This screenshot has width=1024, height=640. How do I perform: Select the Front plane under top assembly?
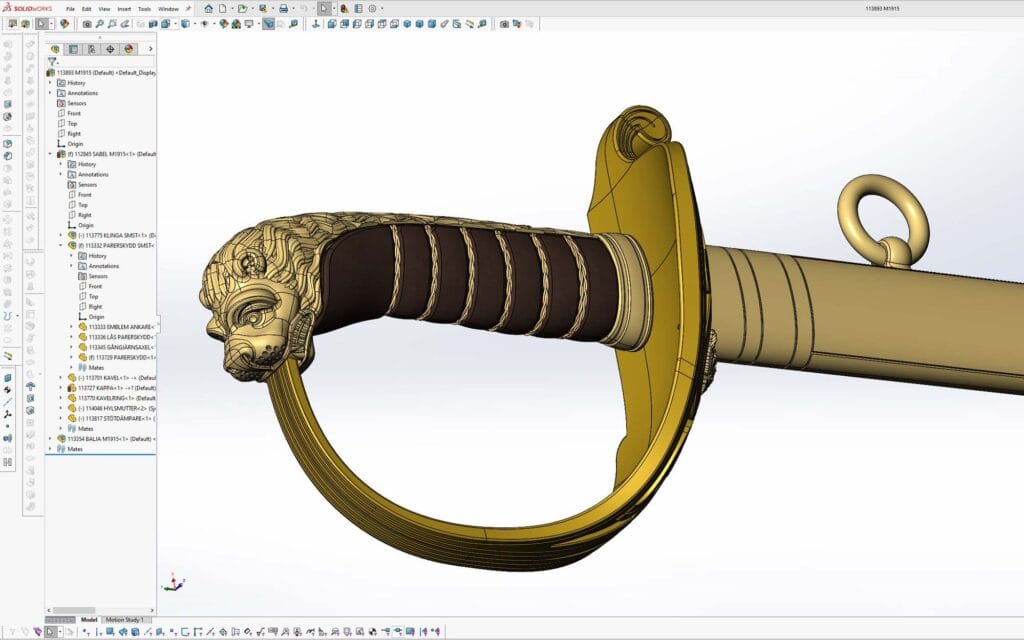tap(74, 113)
